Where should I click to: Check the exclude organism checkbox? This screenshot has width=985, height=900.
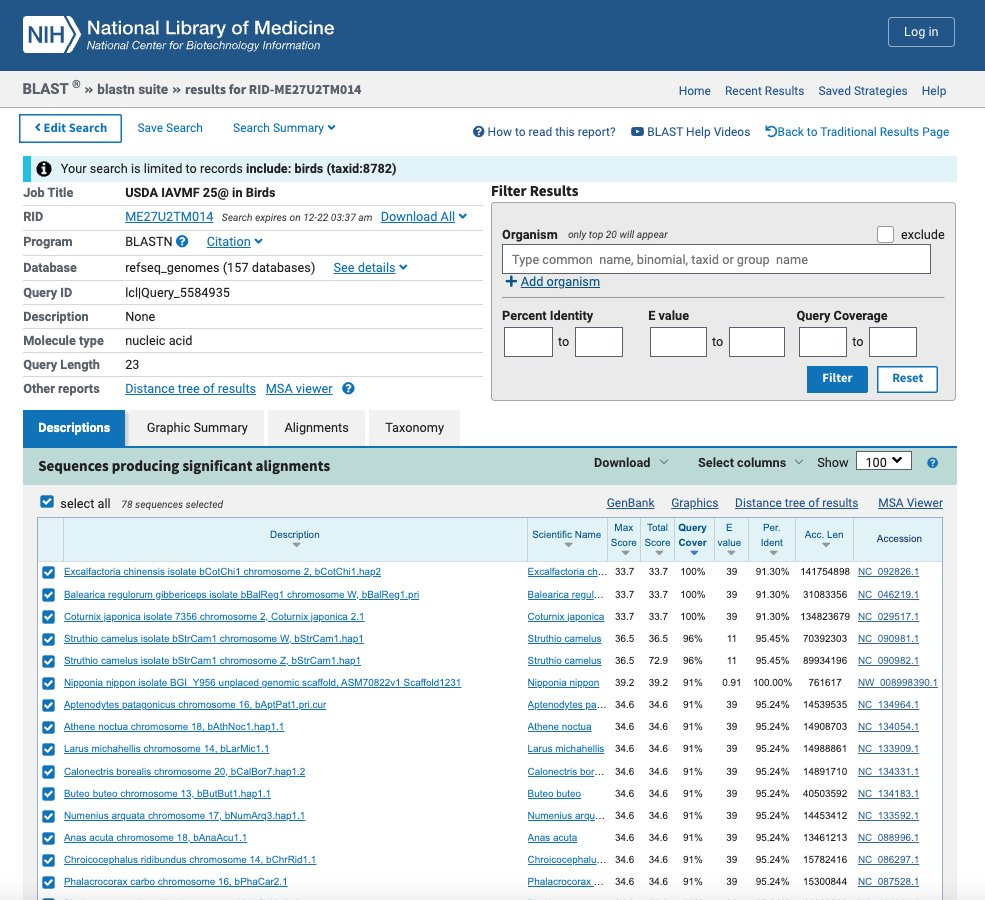885,234
